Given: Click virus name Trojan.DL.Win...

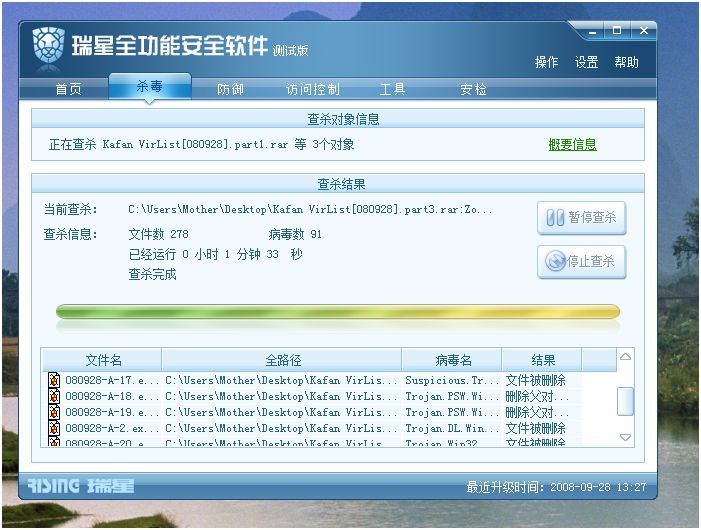Looking at the screenshot, I should 452,428.
